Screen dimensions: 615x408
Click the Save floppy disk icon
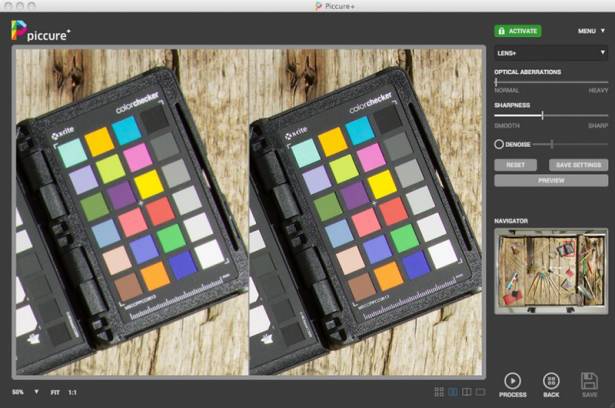click(x=589, y=381)
